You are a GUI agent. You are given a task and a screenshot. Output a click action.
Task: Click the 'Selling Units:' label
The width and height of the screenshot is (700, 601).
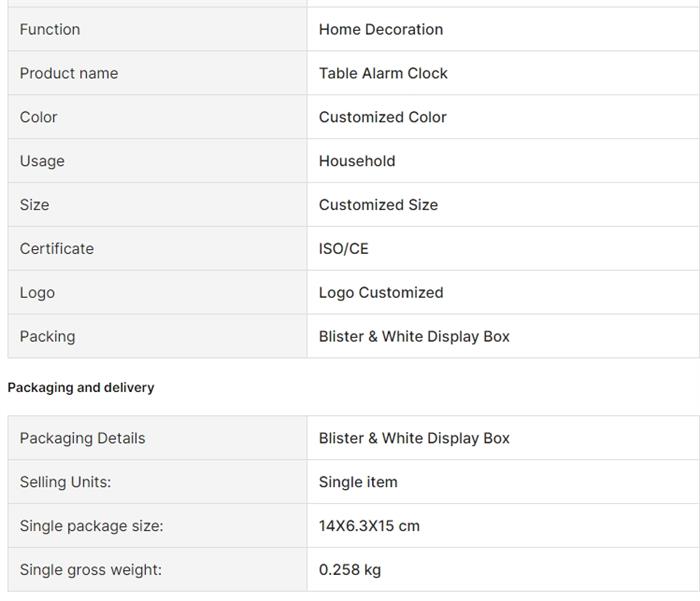tap(65, 482)
